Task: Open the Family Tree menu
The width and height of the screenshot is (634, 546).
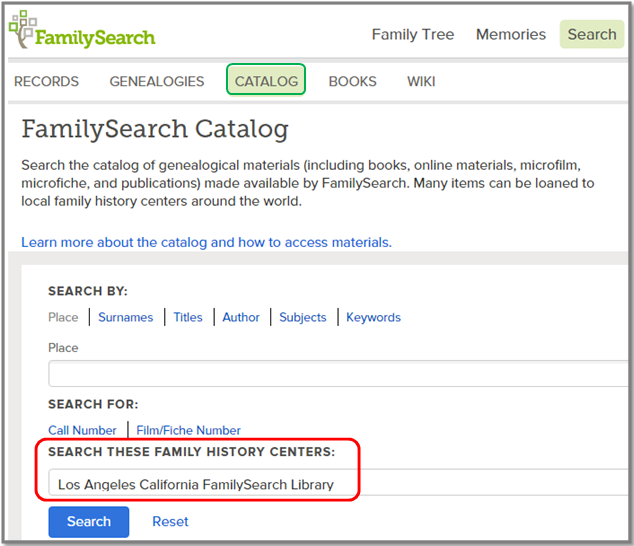Action: pyautogui.click(x=412, y=34)
